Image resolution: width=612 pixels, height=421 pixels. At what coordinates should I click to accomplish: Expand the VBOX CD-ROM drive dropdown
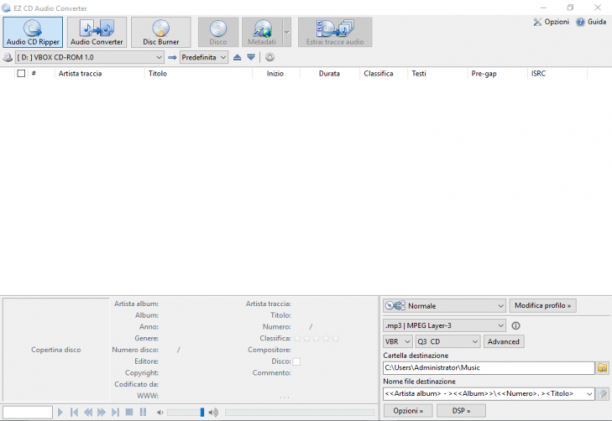[x=89, y=57]
